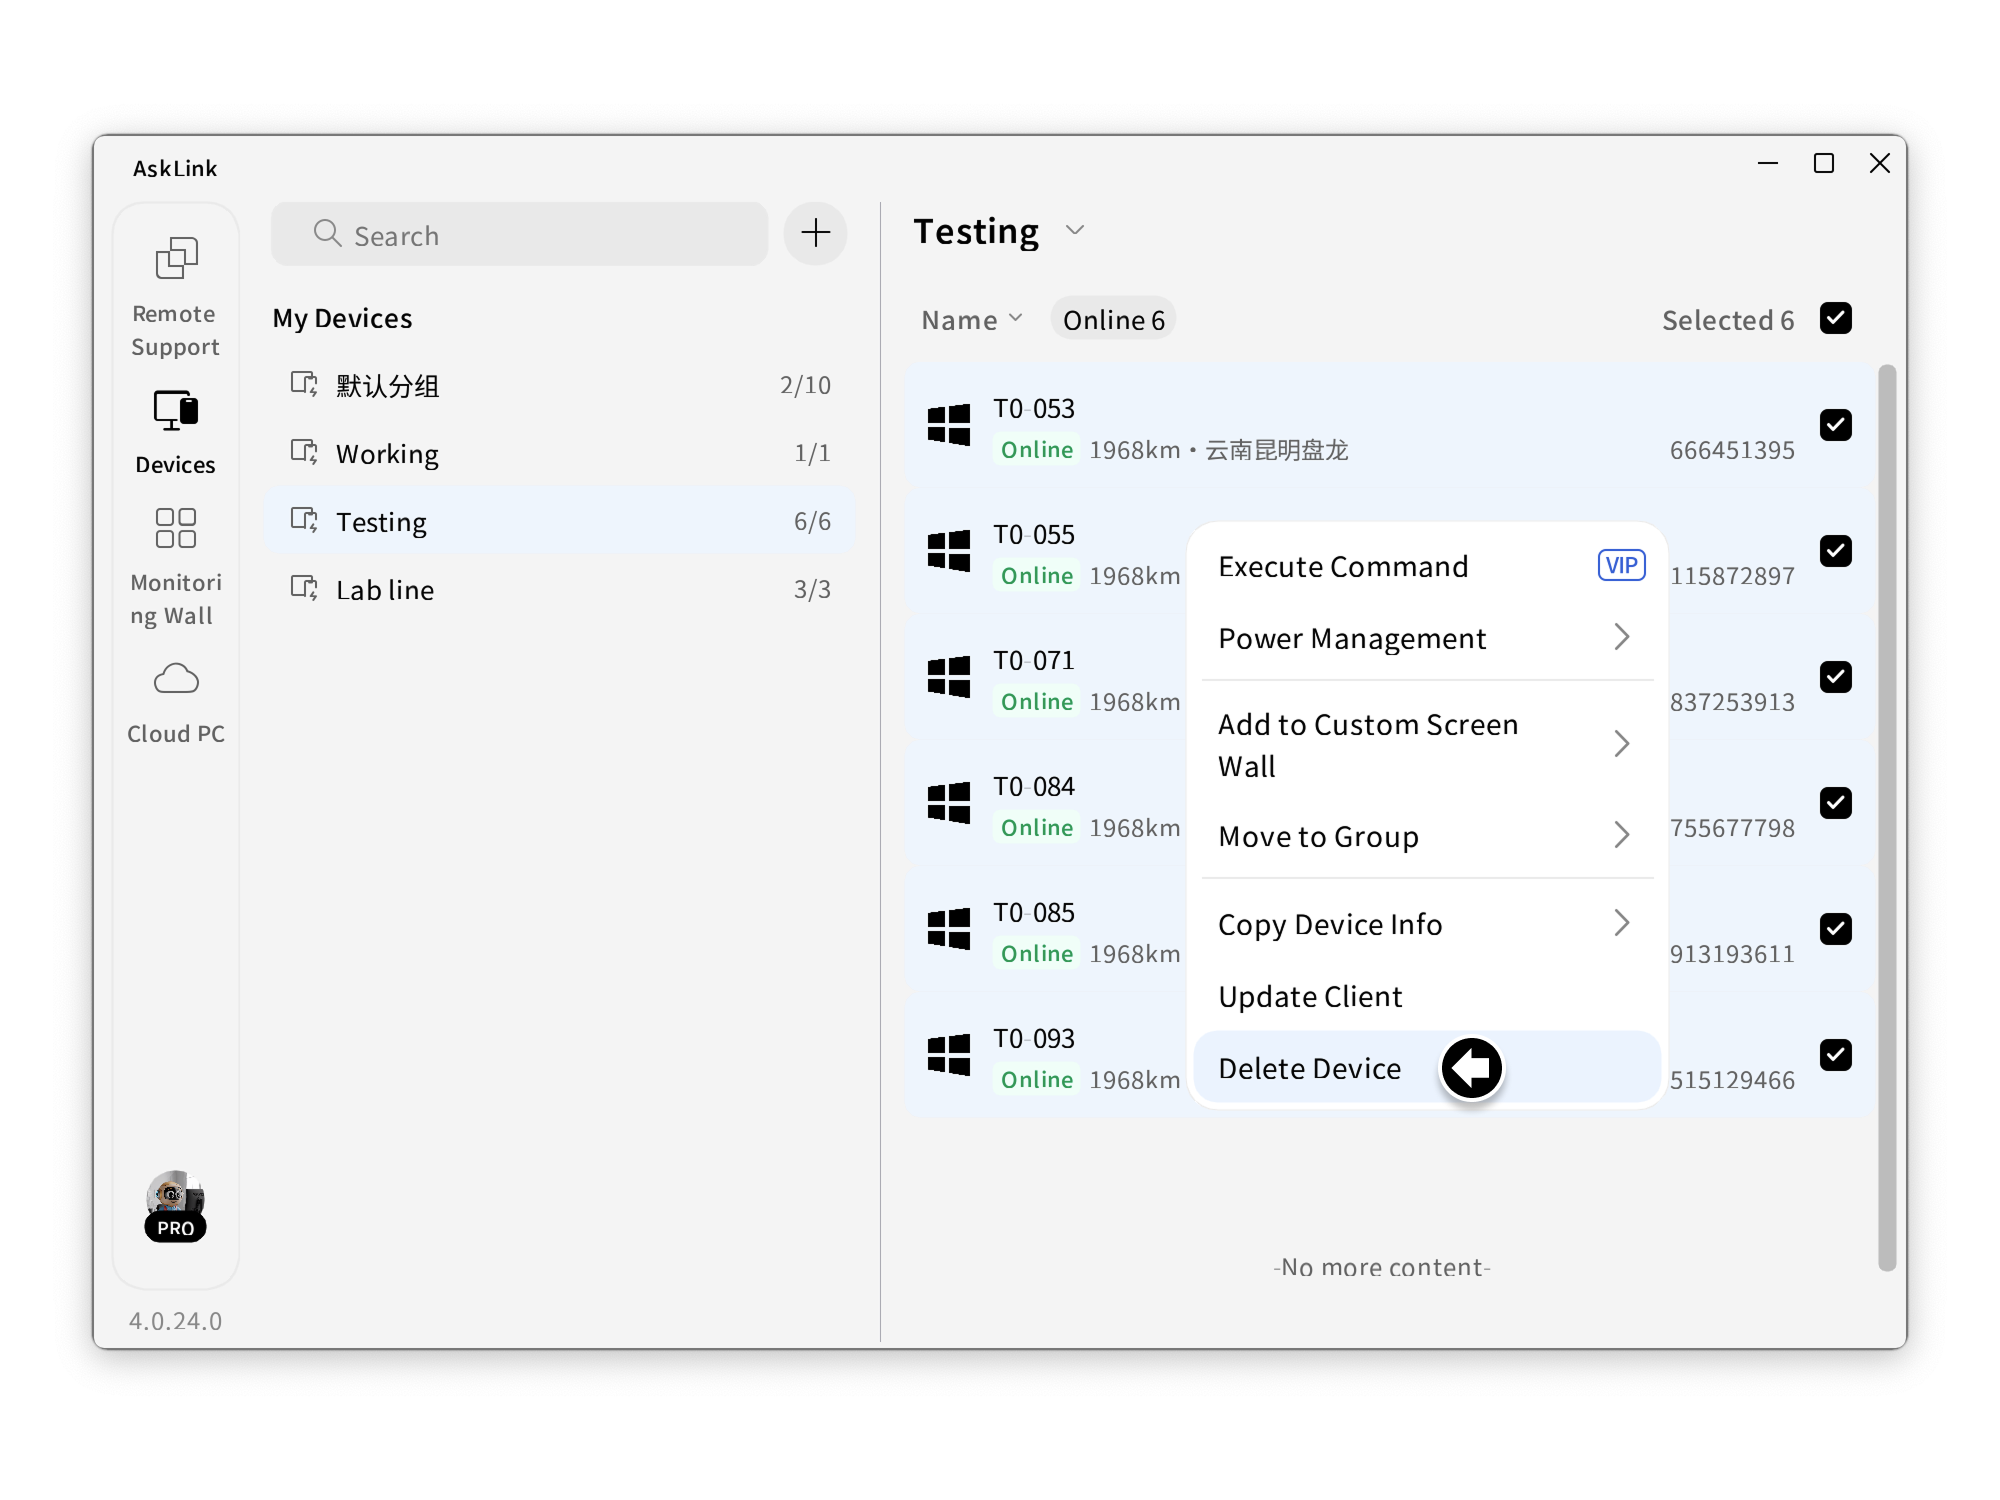
Task: Choose Delete Device from context menu
Action: coord(1310,1068)
